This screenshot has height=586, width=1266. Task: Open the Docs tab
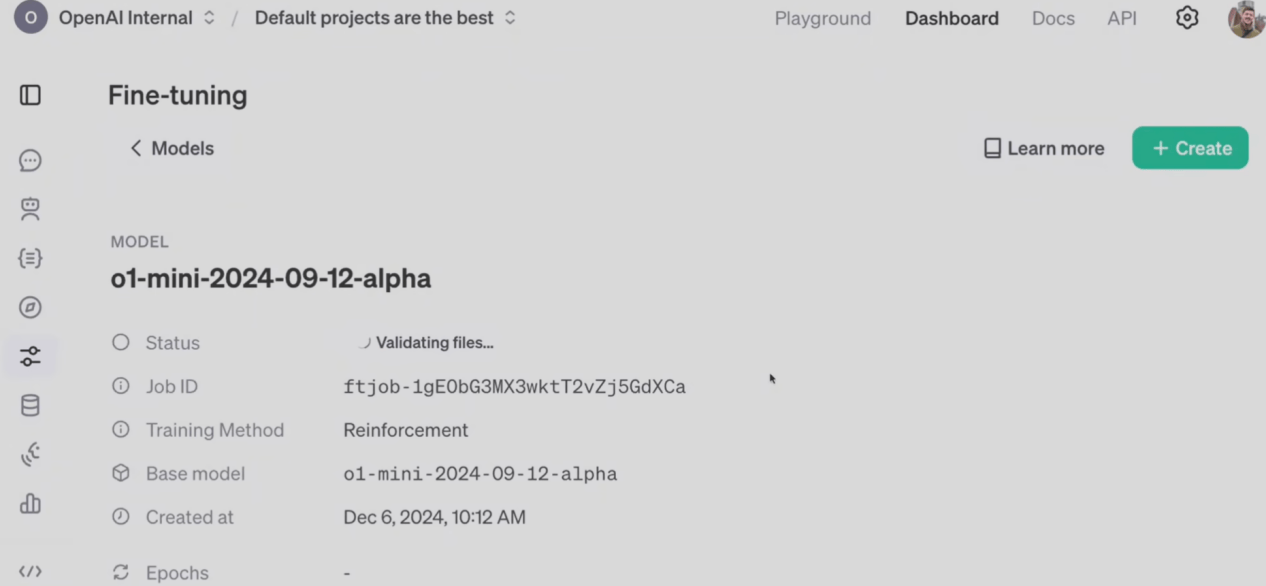coord(1053,18)
